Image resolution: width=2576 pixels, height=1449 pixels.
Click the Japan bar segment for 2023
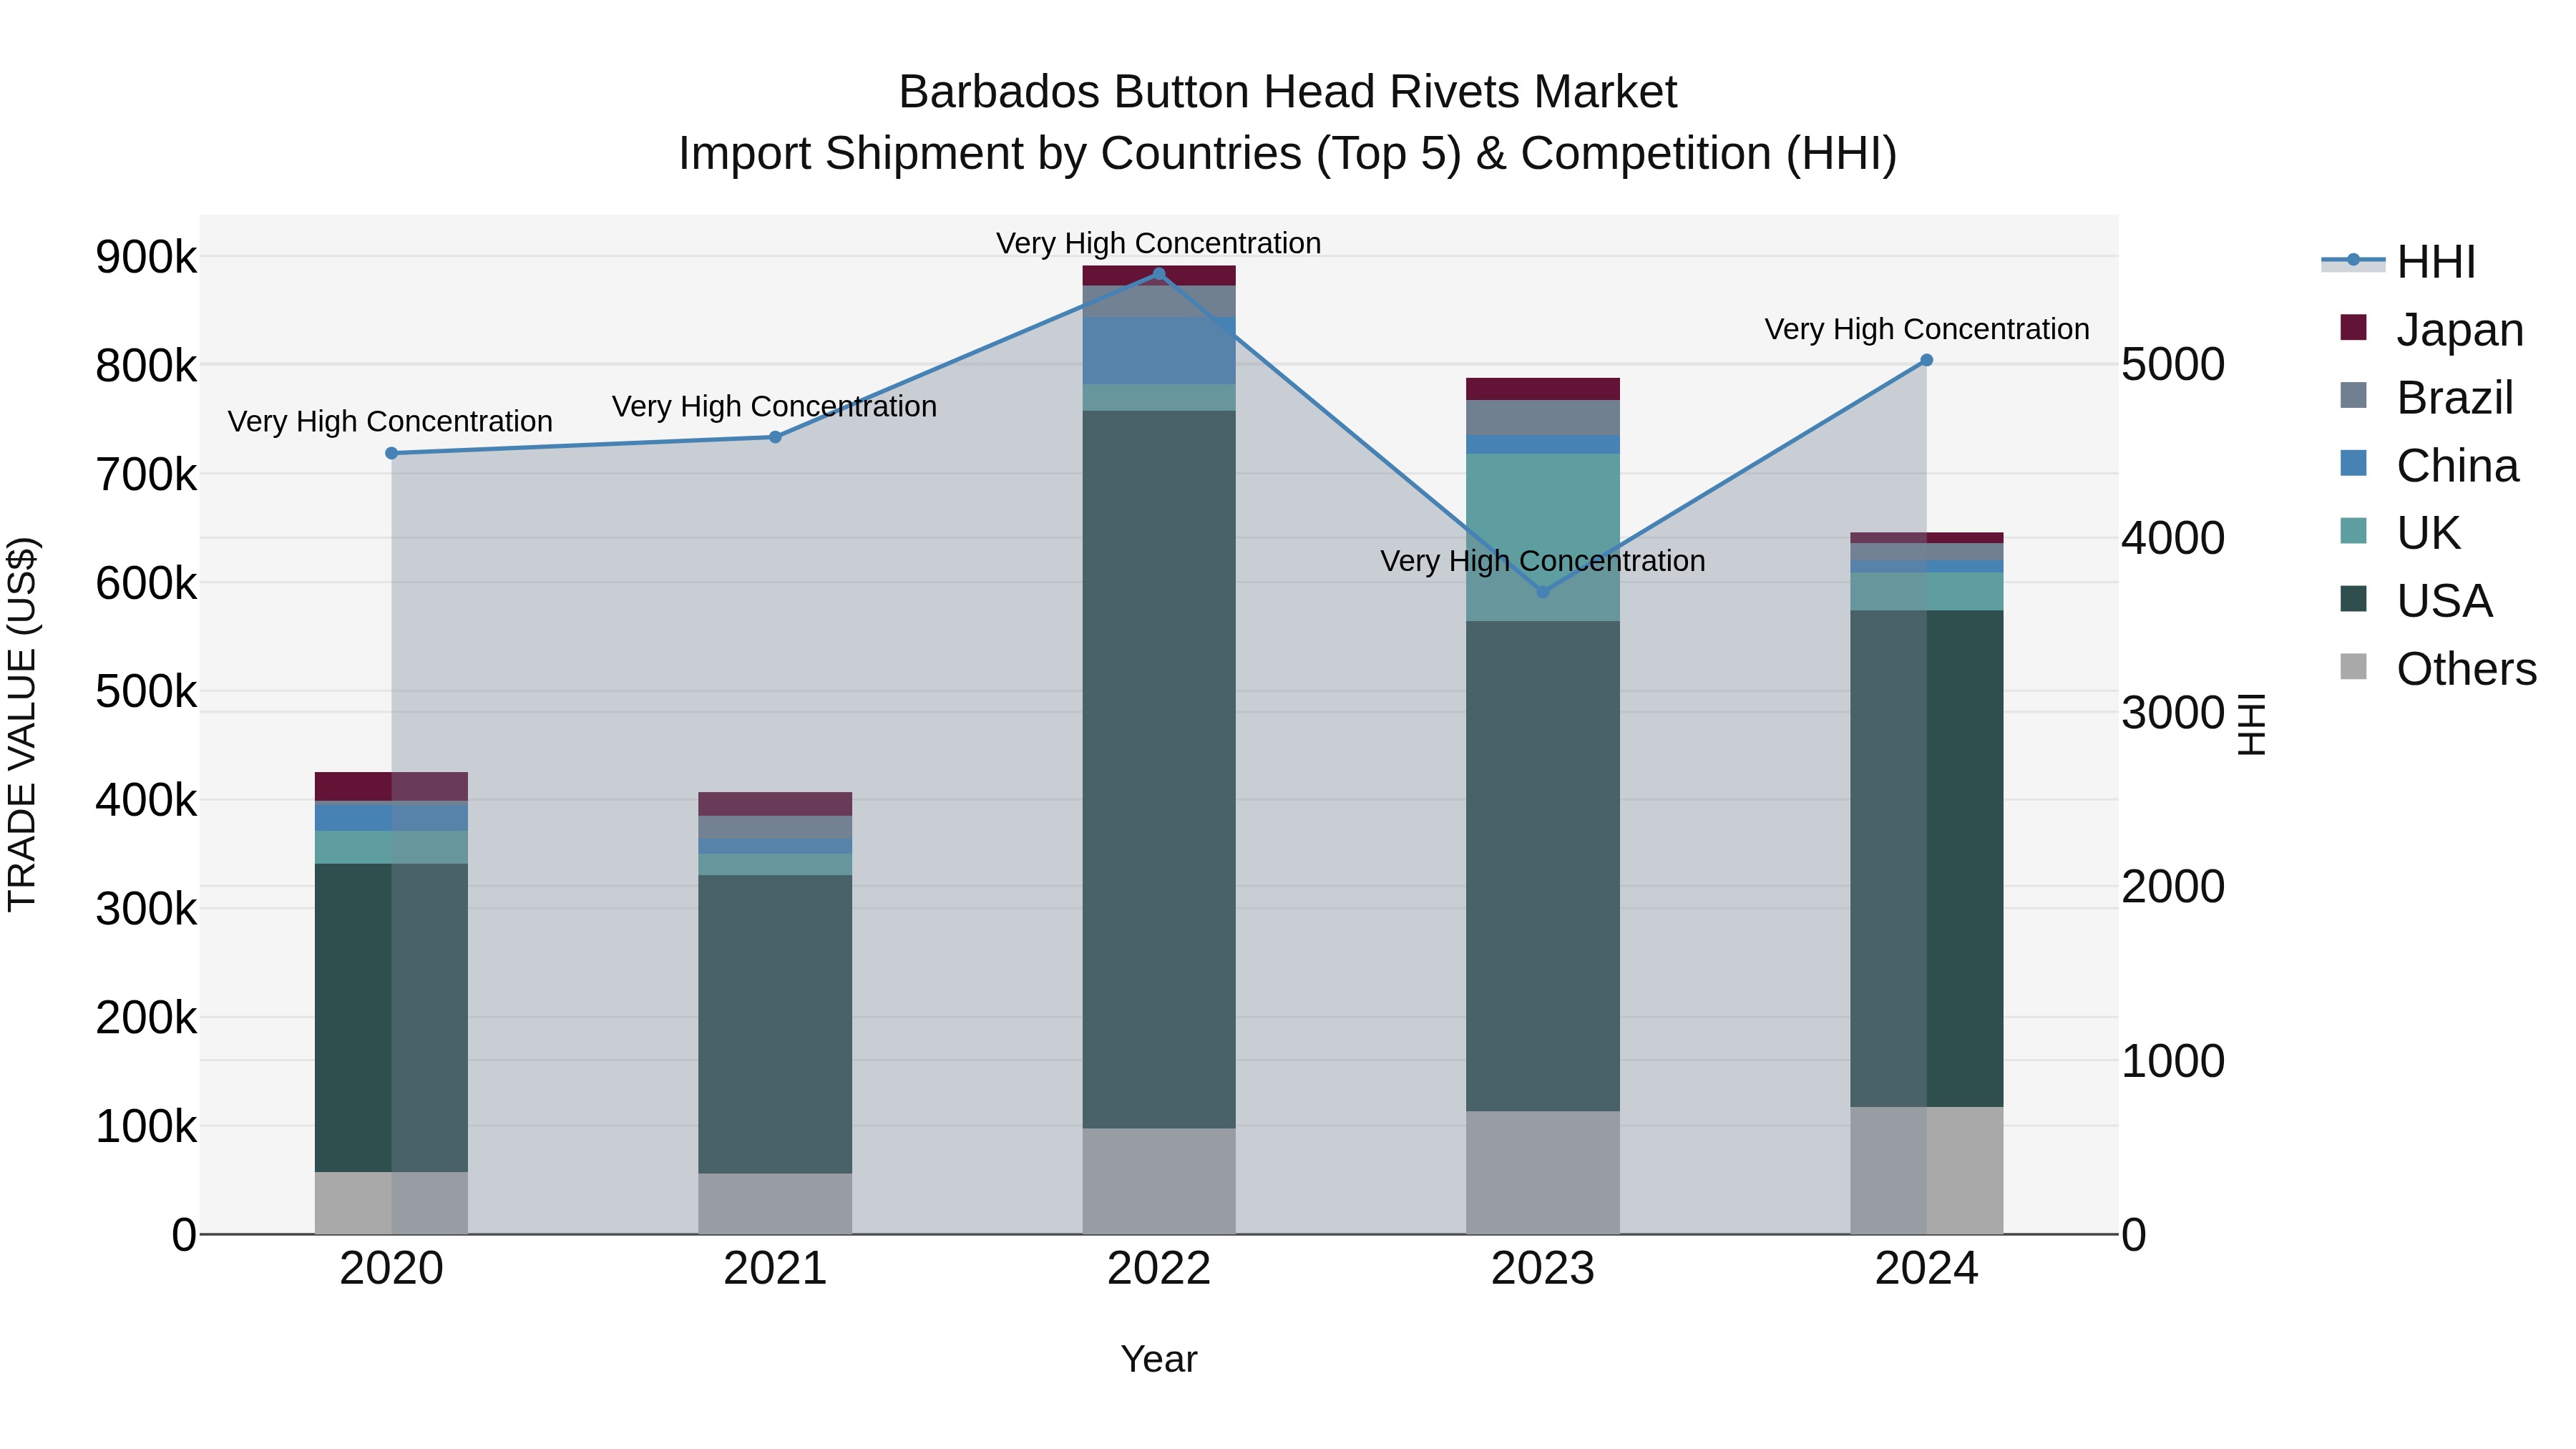(1543, 389)
